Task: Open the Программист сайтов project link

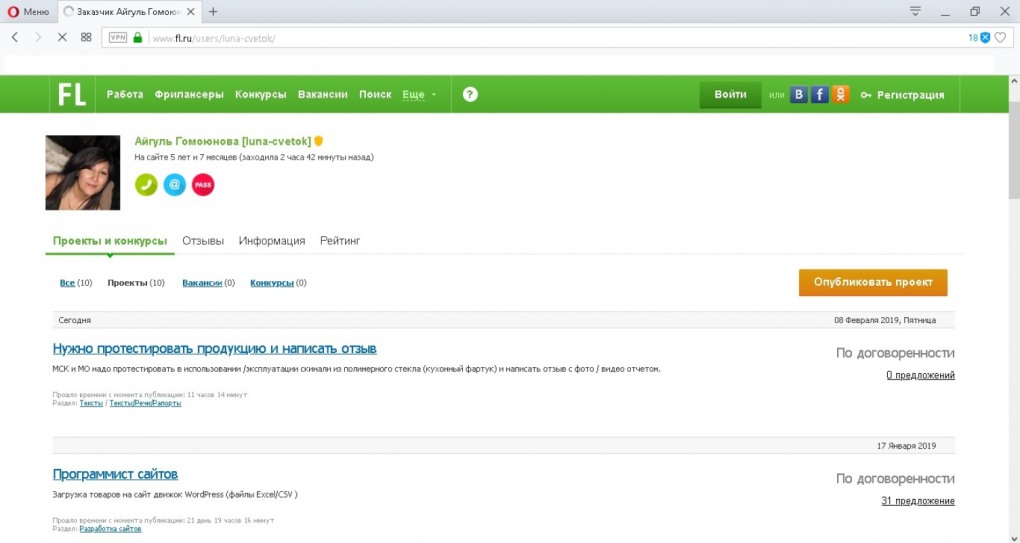Action: (x=115, y=474)
